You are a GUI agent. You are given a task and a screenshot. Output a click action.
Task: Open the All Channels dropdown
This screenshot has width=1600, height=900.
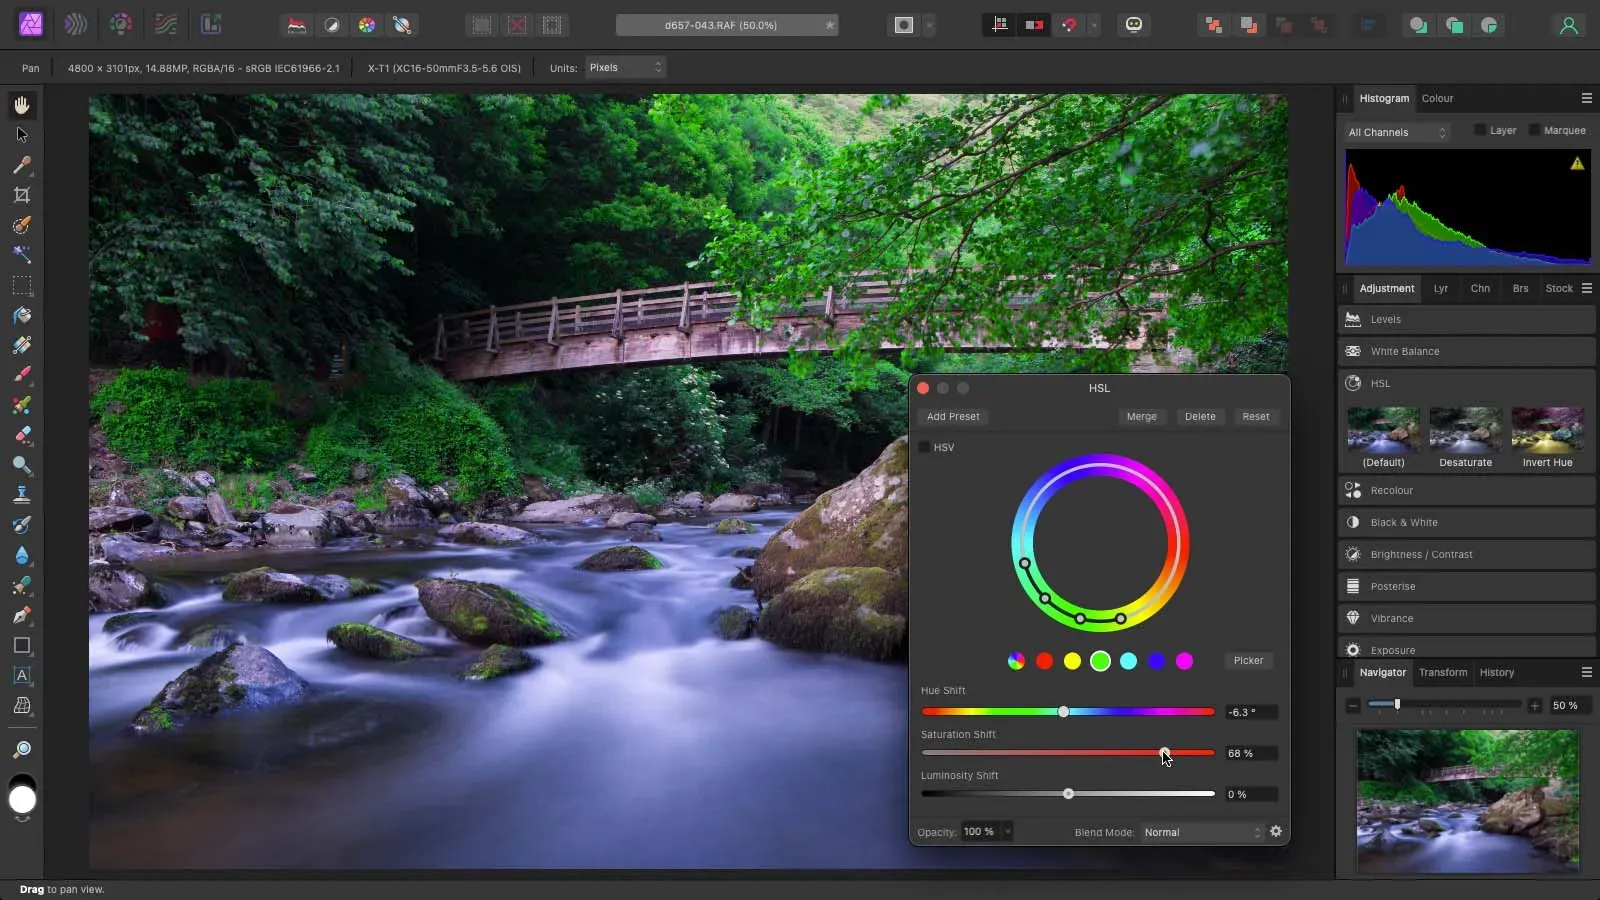point(1396,132)
